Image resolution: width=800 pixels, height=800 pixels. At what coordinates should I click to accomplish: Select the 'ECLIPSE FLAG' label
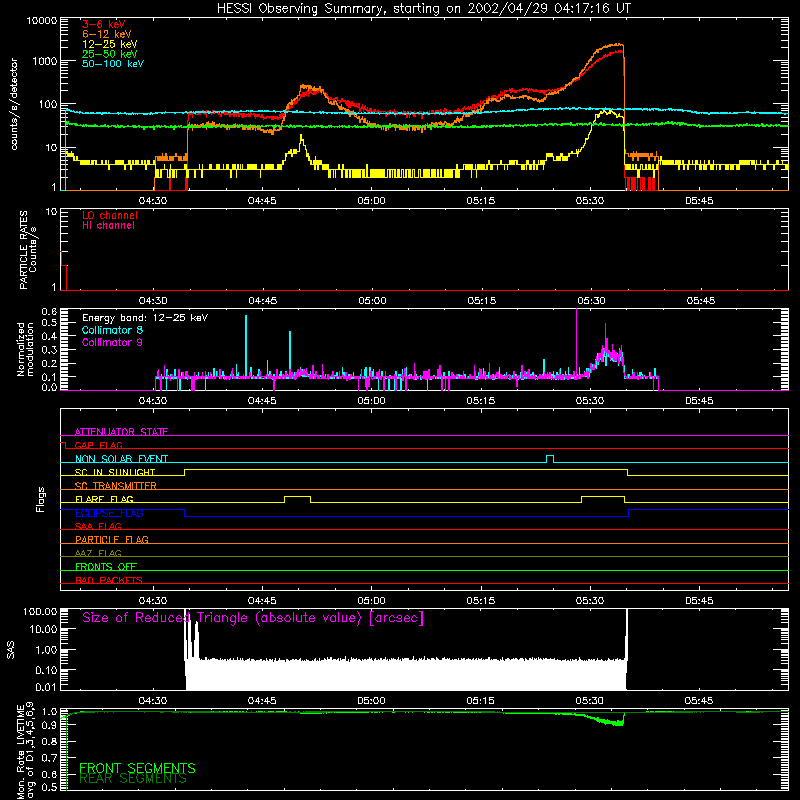pyautogui.click(x=109, y=513)
